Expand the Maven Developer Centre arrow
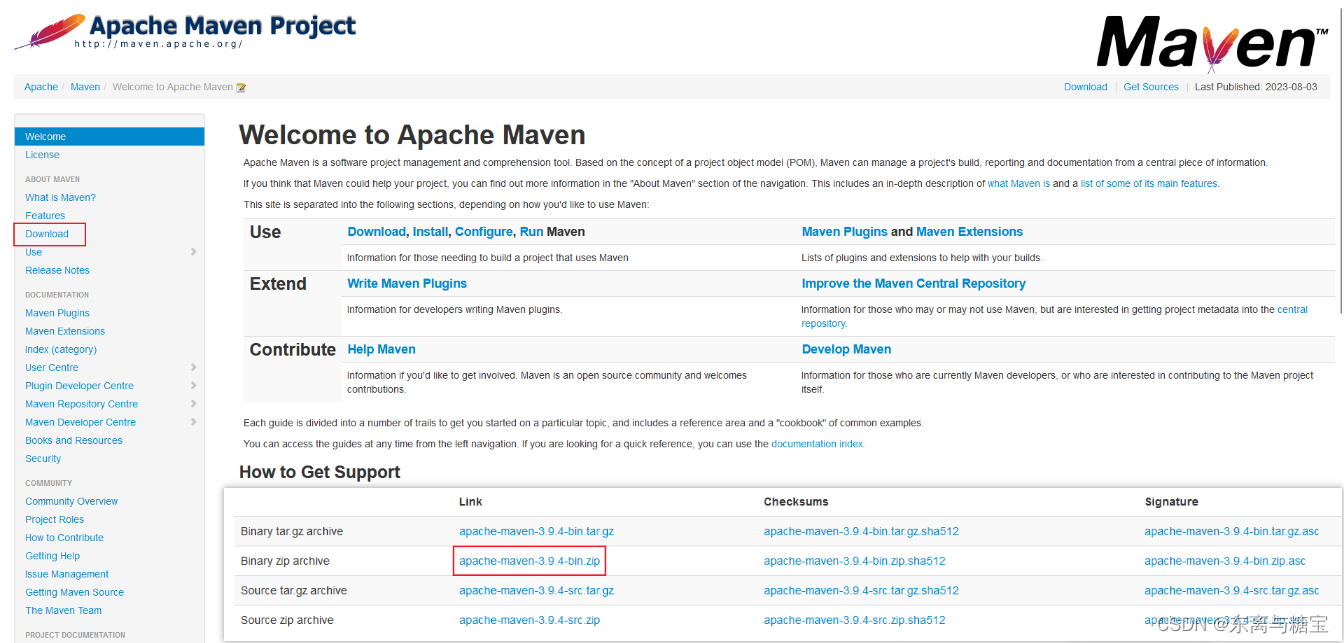 [x=193, y=422]
